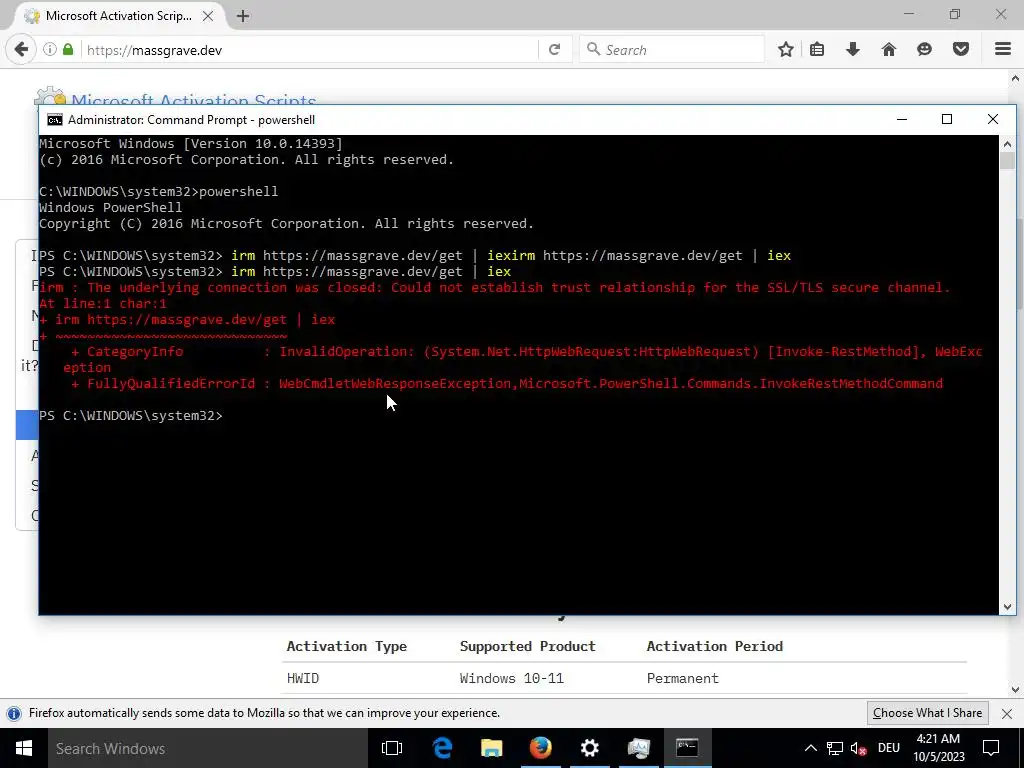
Task: Minimize the Command Prompt window
Action: [x=902, y=120]
